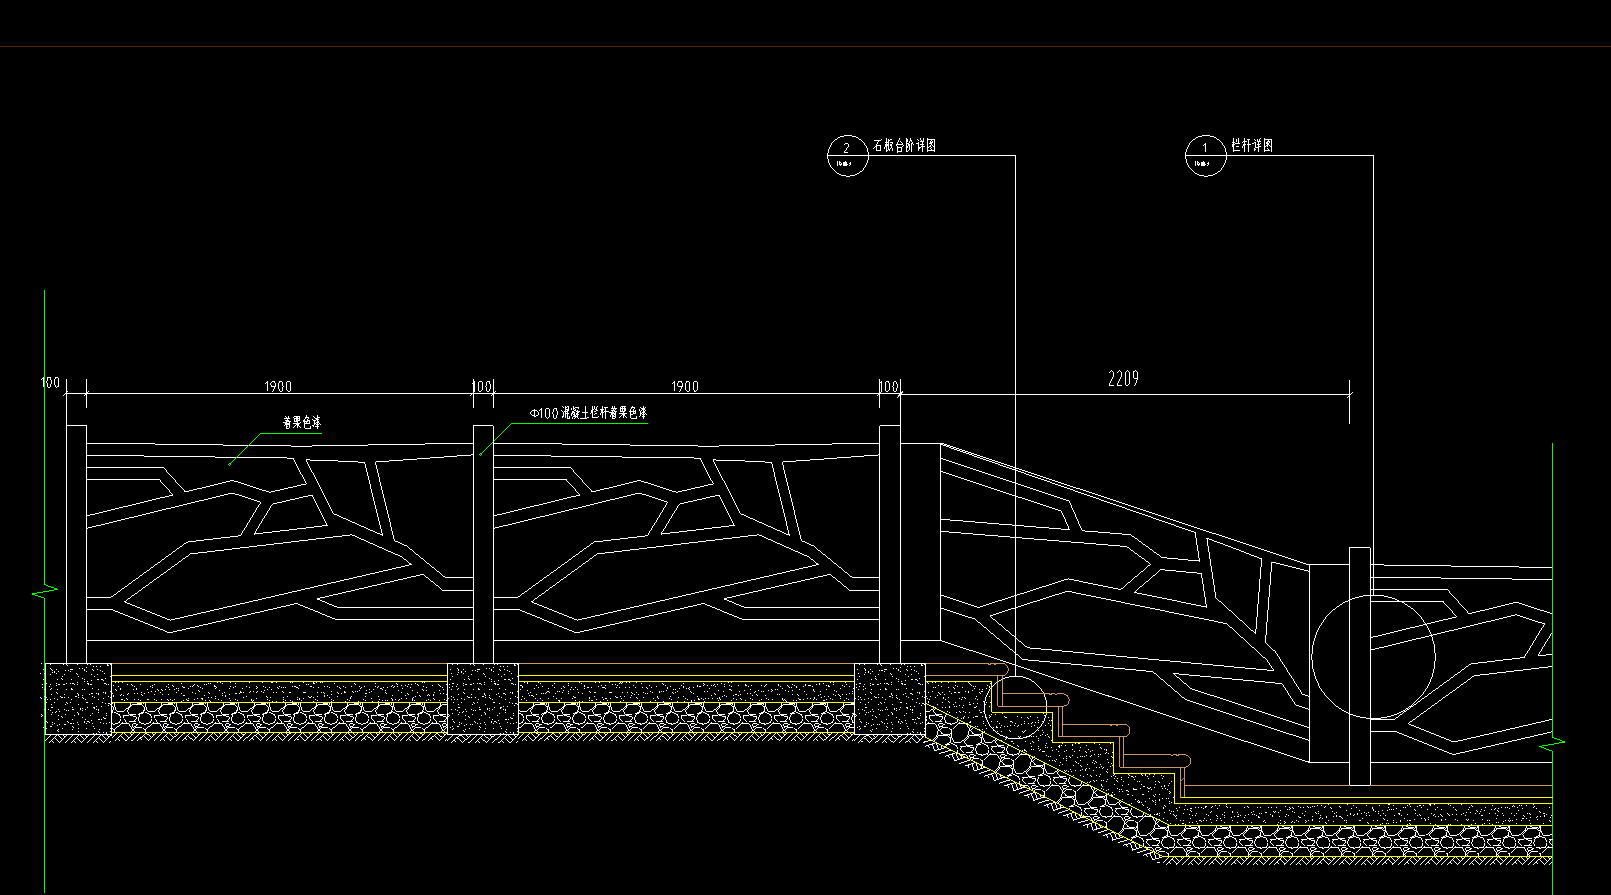Select the 石板台阶详图 title text
This screenshot has width=1611, height=895.
[x=904, y=146]
